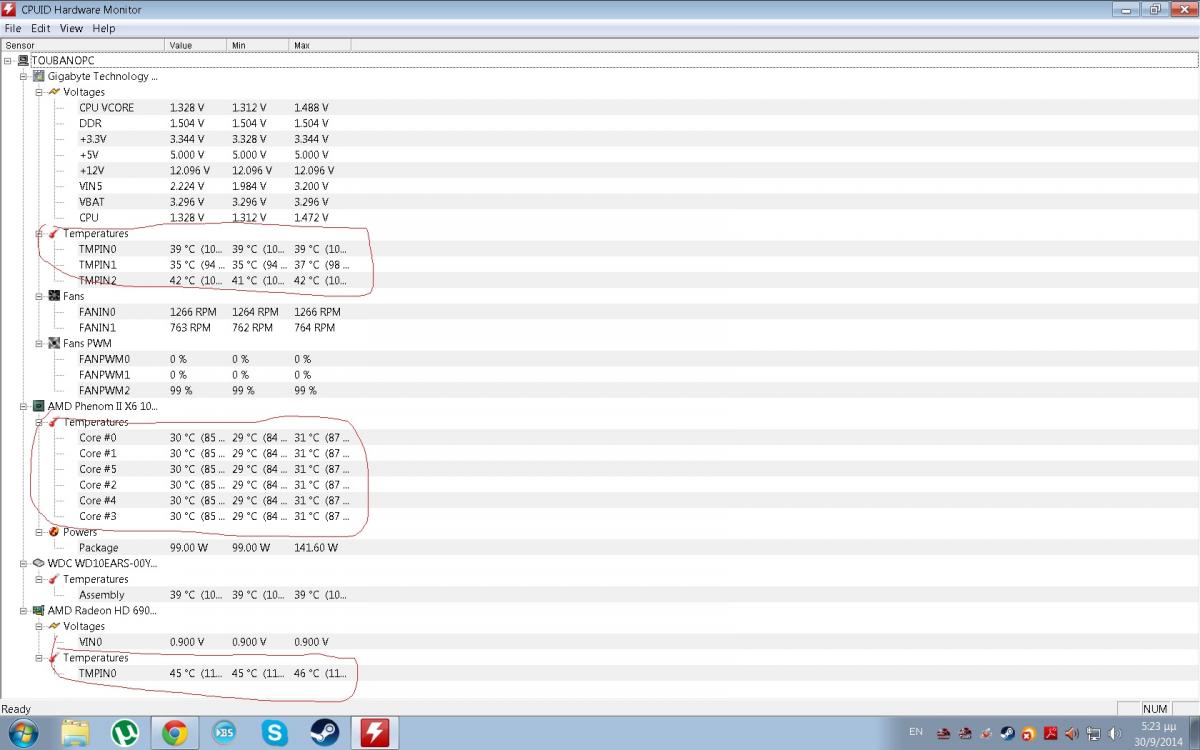Click the NUM status bar indicator
1200x750 pixels.
(1154, 709)
